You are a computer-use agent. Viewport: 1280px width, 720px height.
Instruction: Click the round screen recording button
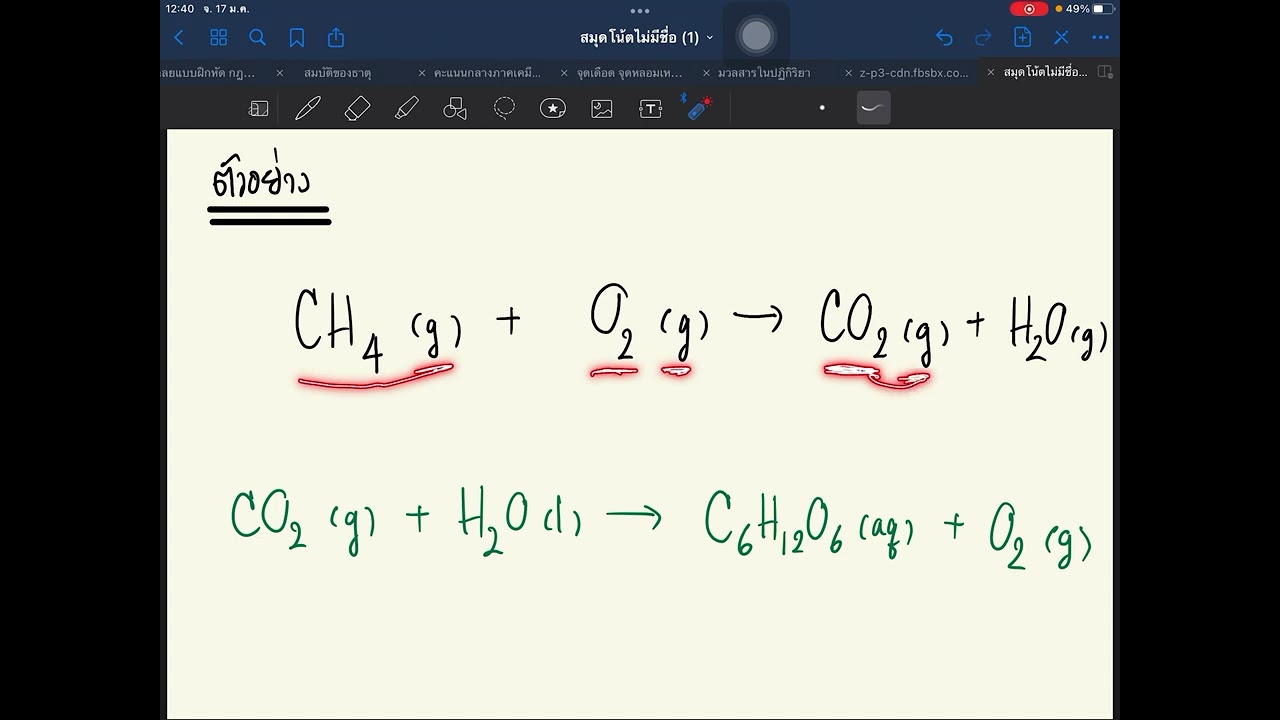pyautogui.click(x=756, y=37)
